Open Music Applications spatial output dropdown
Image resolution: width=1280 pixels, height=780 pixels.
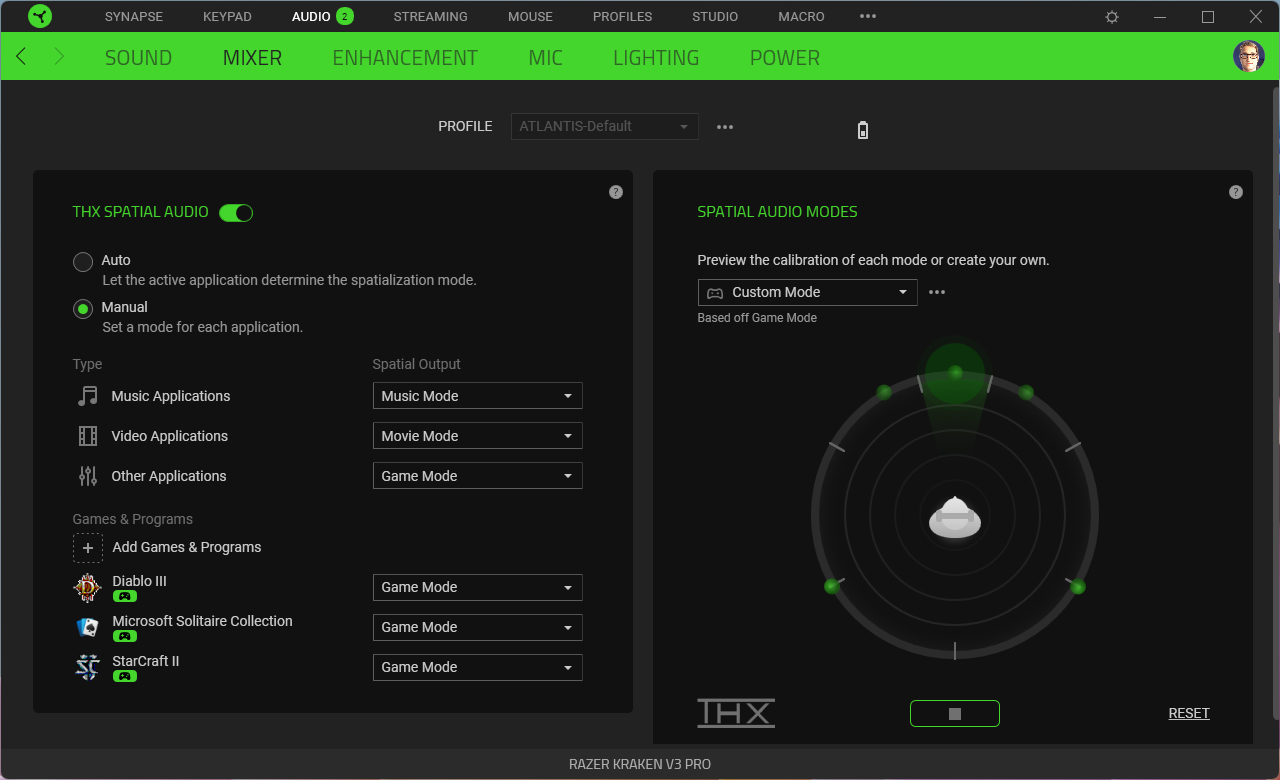pos(477,396)
